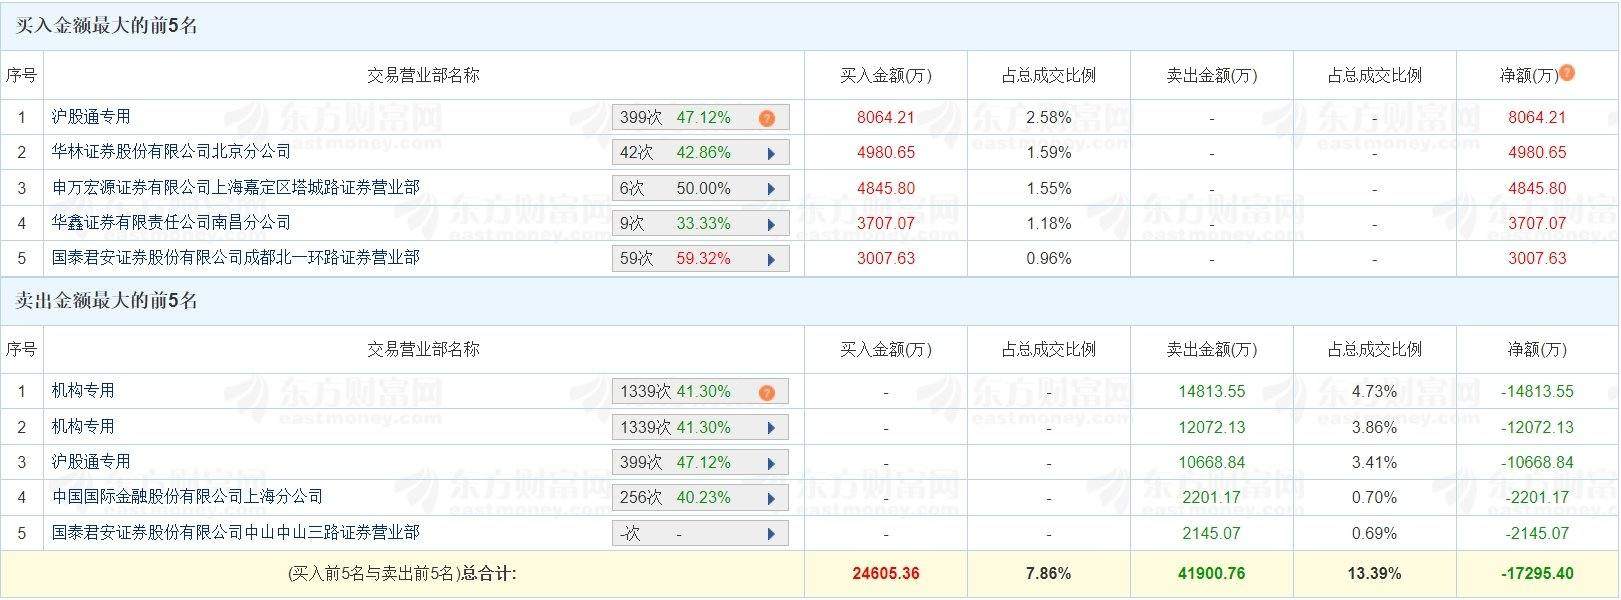Click blue arrow next to 42次 42.86%
Screen dimensions: 1621x600
(x=771, y=154)
